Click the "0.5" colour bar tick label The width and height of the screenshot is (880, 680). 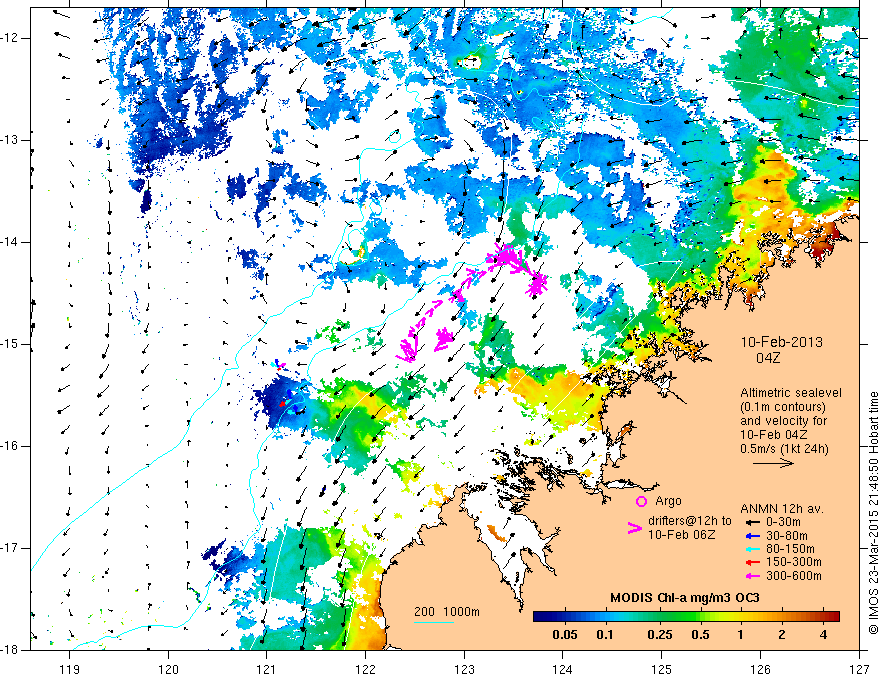[700, 635]
